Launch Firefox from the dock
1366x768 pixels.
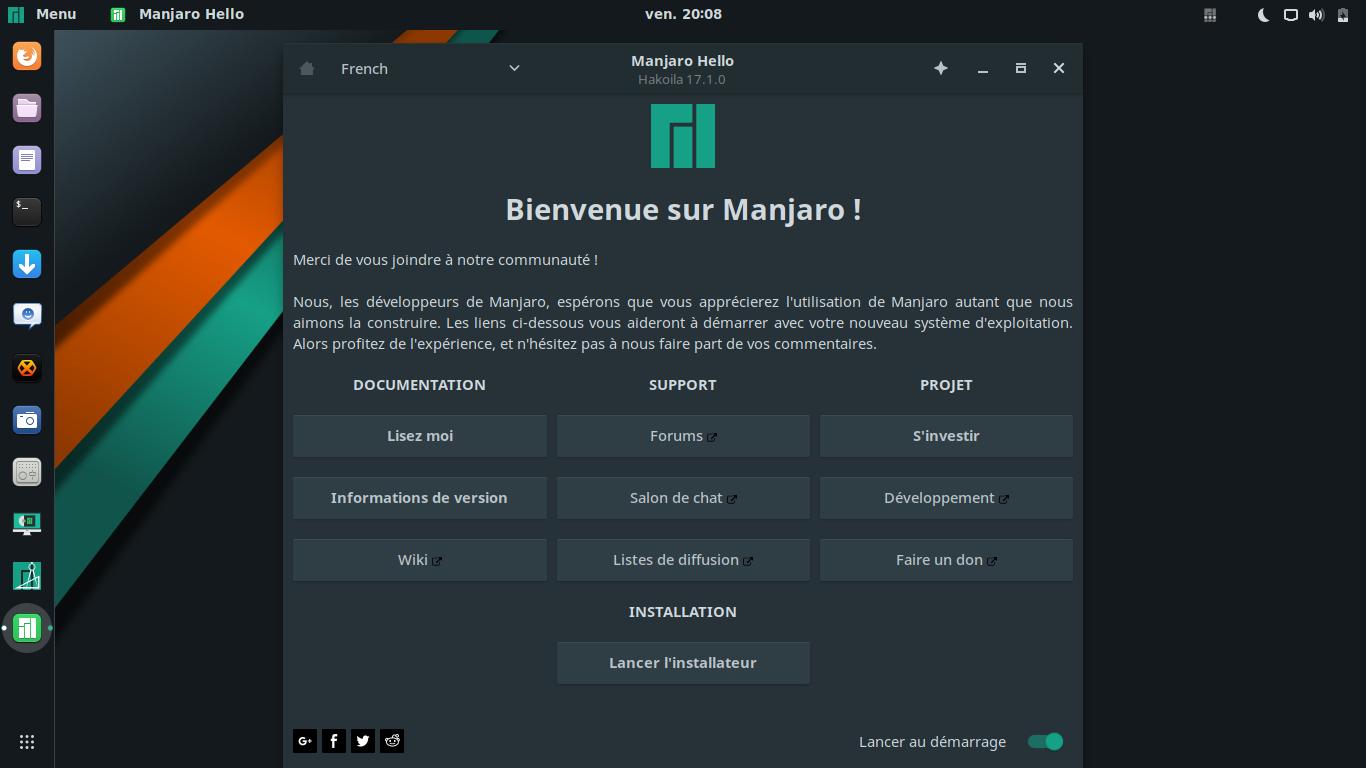pyautogui.click(x=27, y=56)
